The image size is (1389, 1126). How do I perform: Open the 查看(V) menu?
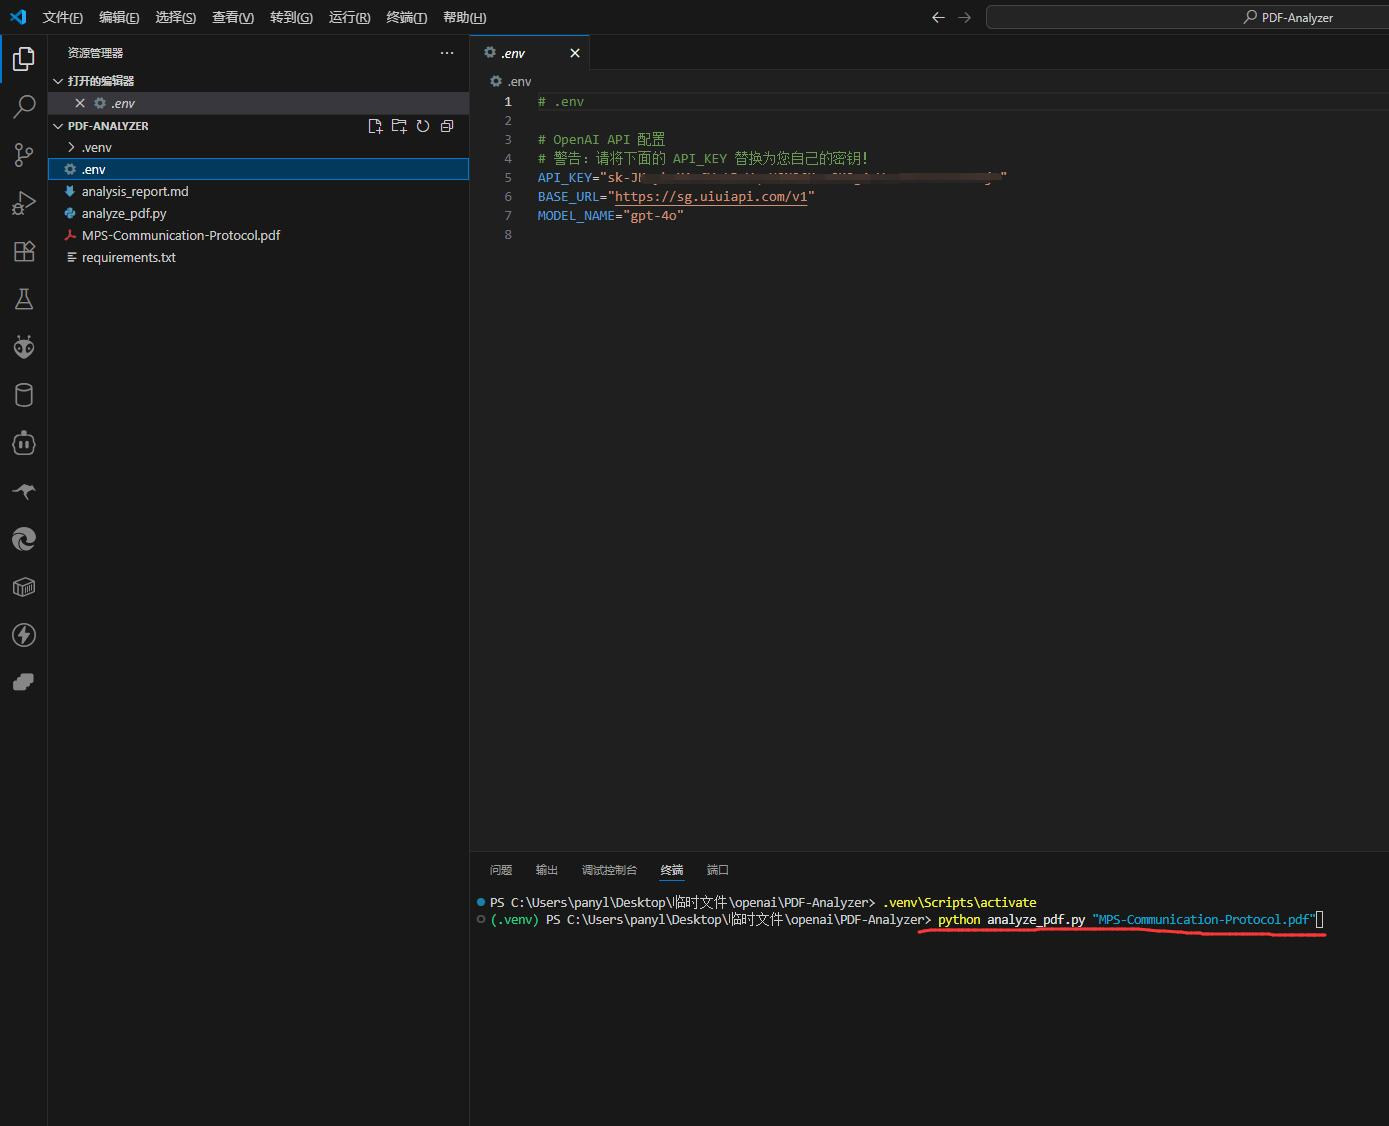(233, 17)
